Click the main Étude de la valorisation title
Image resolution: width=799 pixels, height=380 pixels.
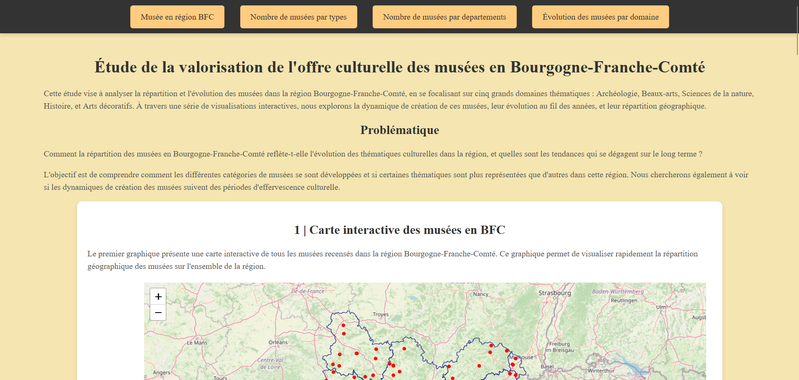pos(400,67)
